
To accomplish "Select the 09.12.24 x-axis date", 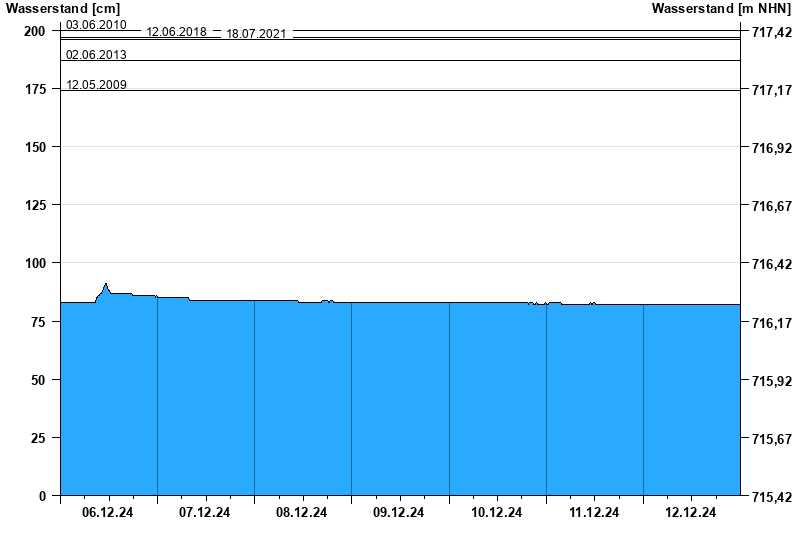I will pyautogui.click(x=399, y=512).
